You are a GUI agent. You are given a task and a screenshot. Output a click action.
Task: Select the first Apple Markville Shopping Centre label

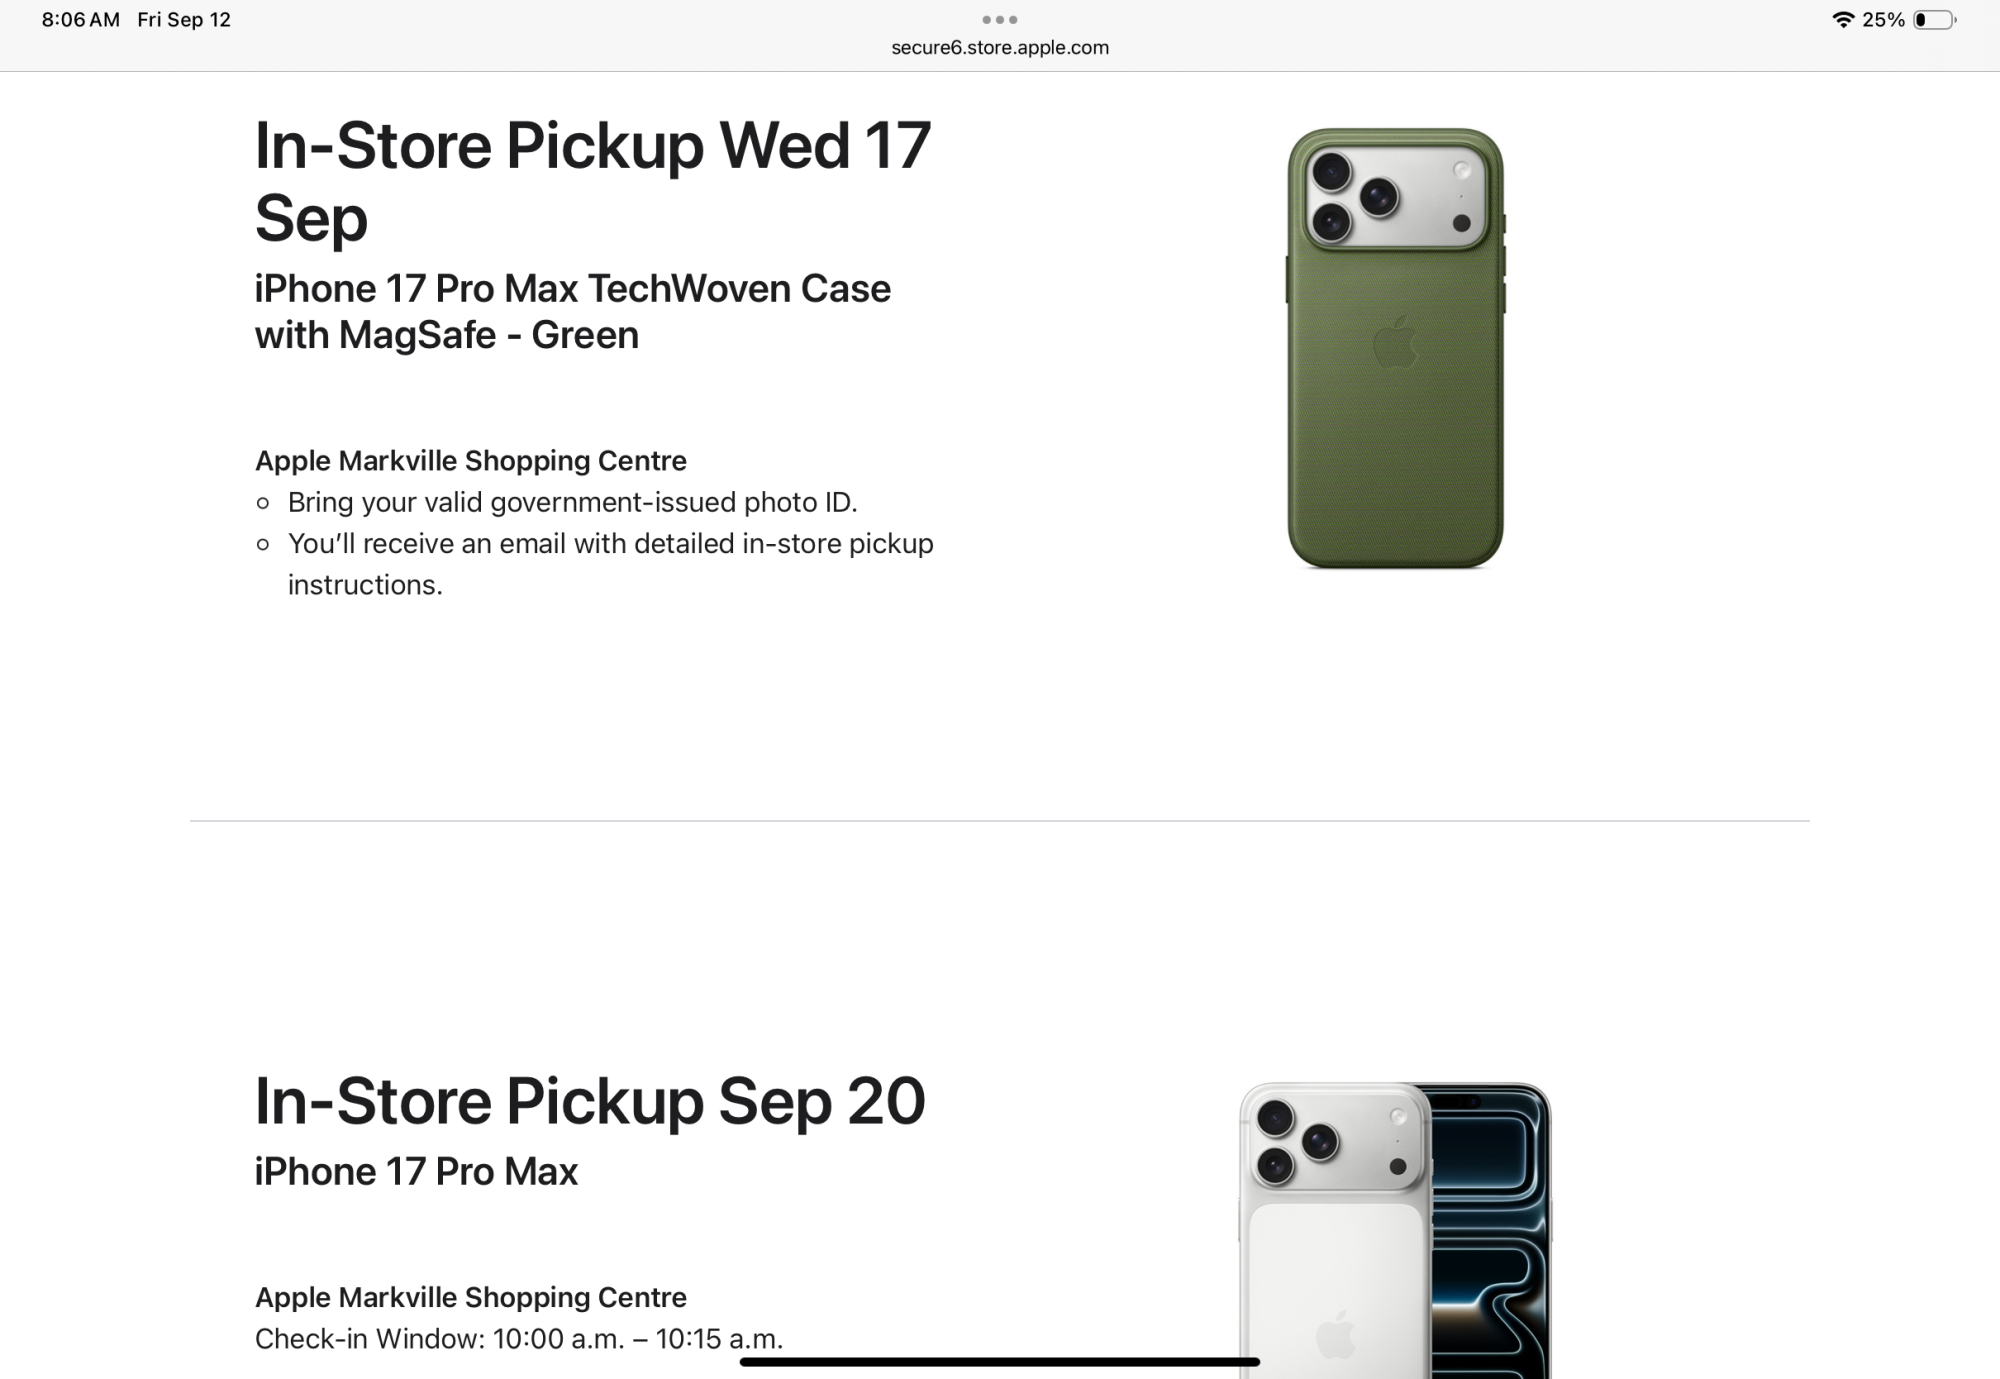[x=470, y=461]
